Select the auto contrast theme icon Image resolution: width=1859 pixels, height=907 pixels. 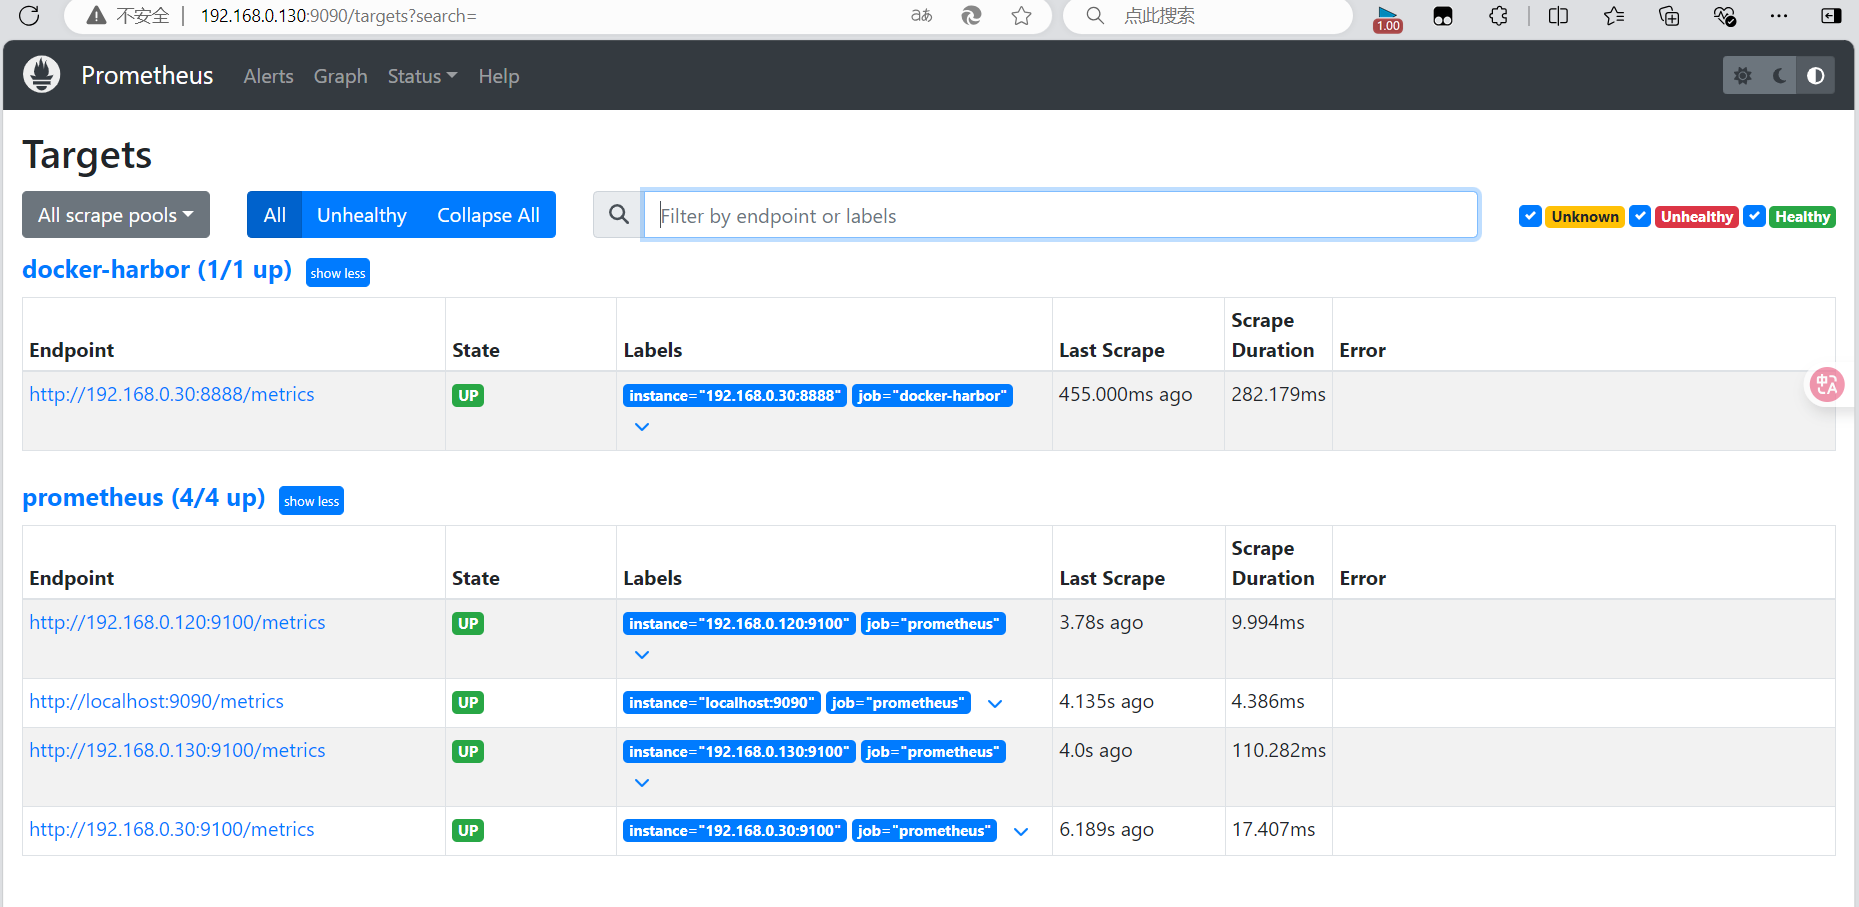(x=1816, y=76)
